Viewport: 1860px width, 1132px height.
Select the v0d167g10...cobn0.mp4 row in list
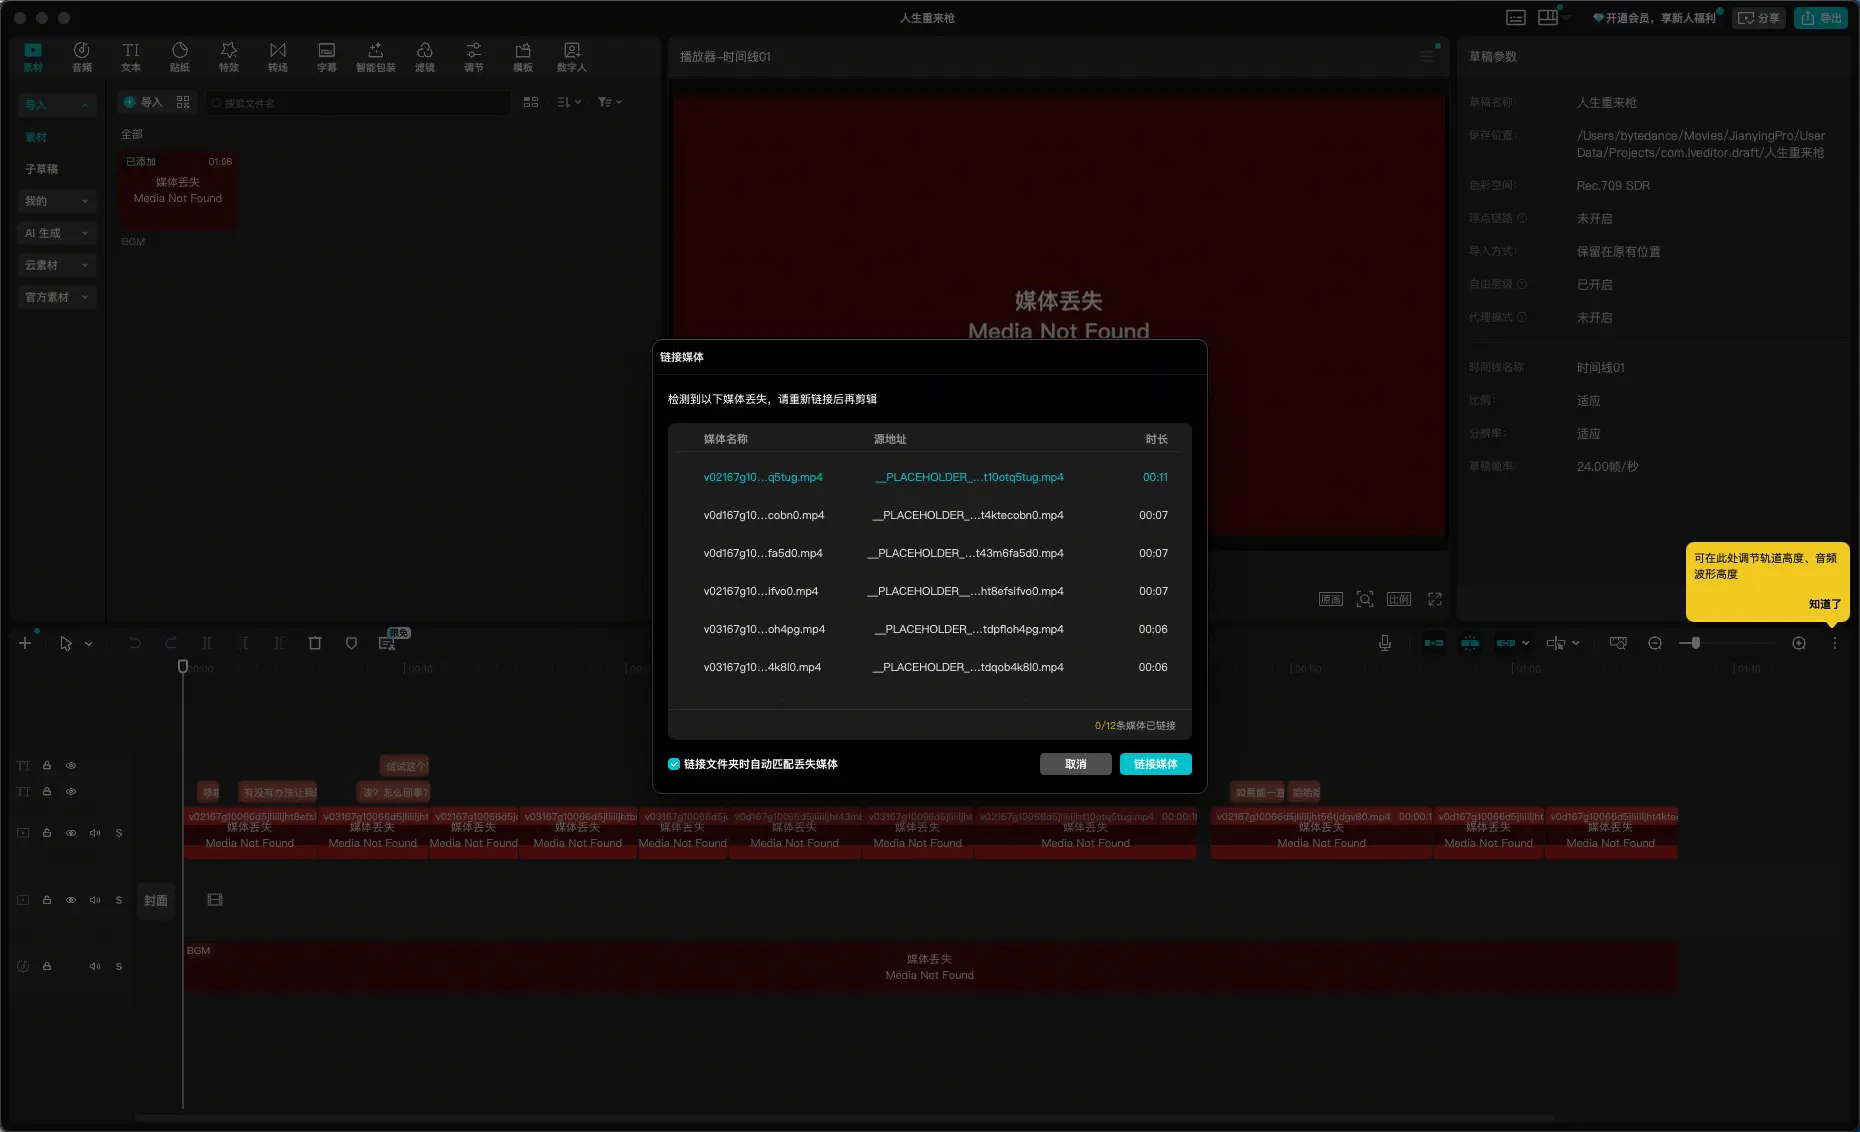tap(929, 515)
